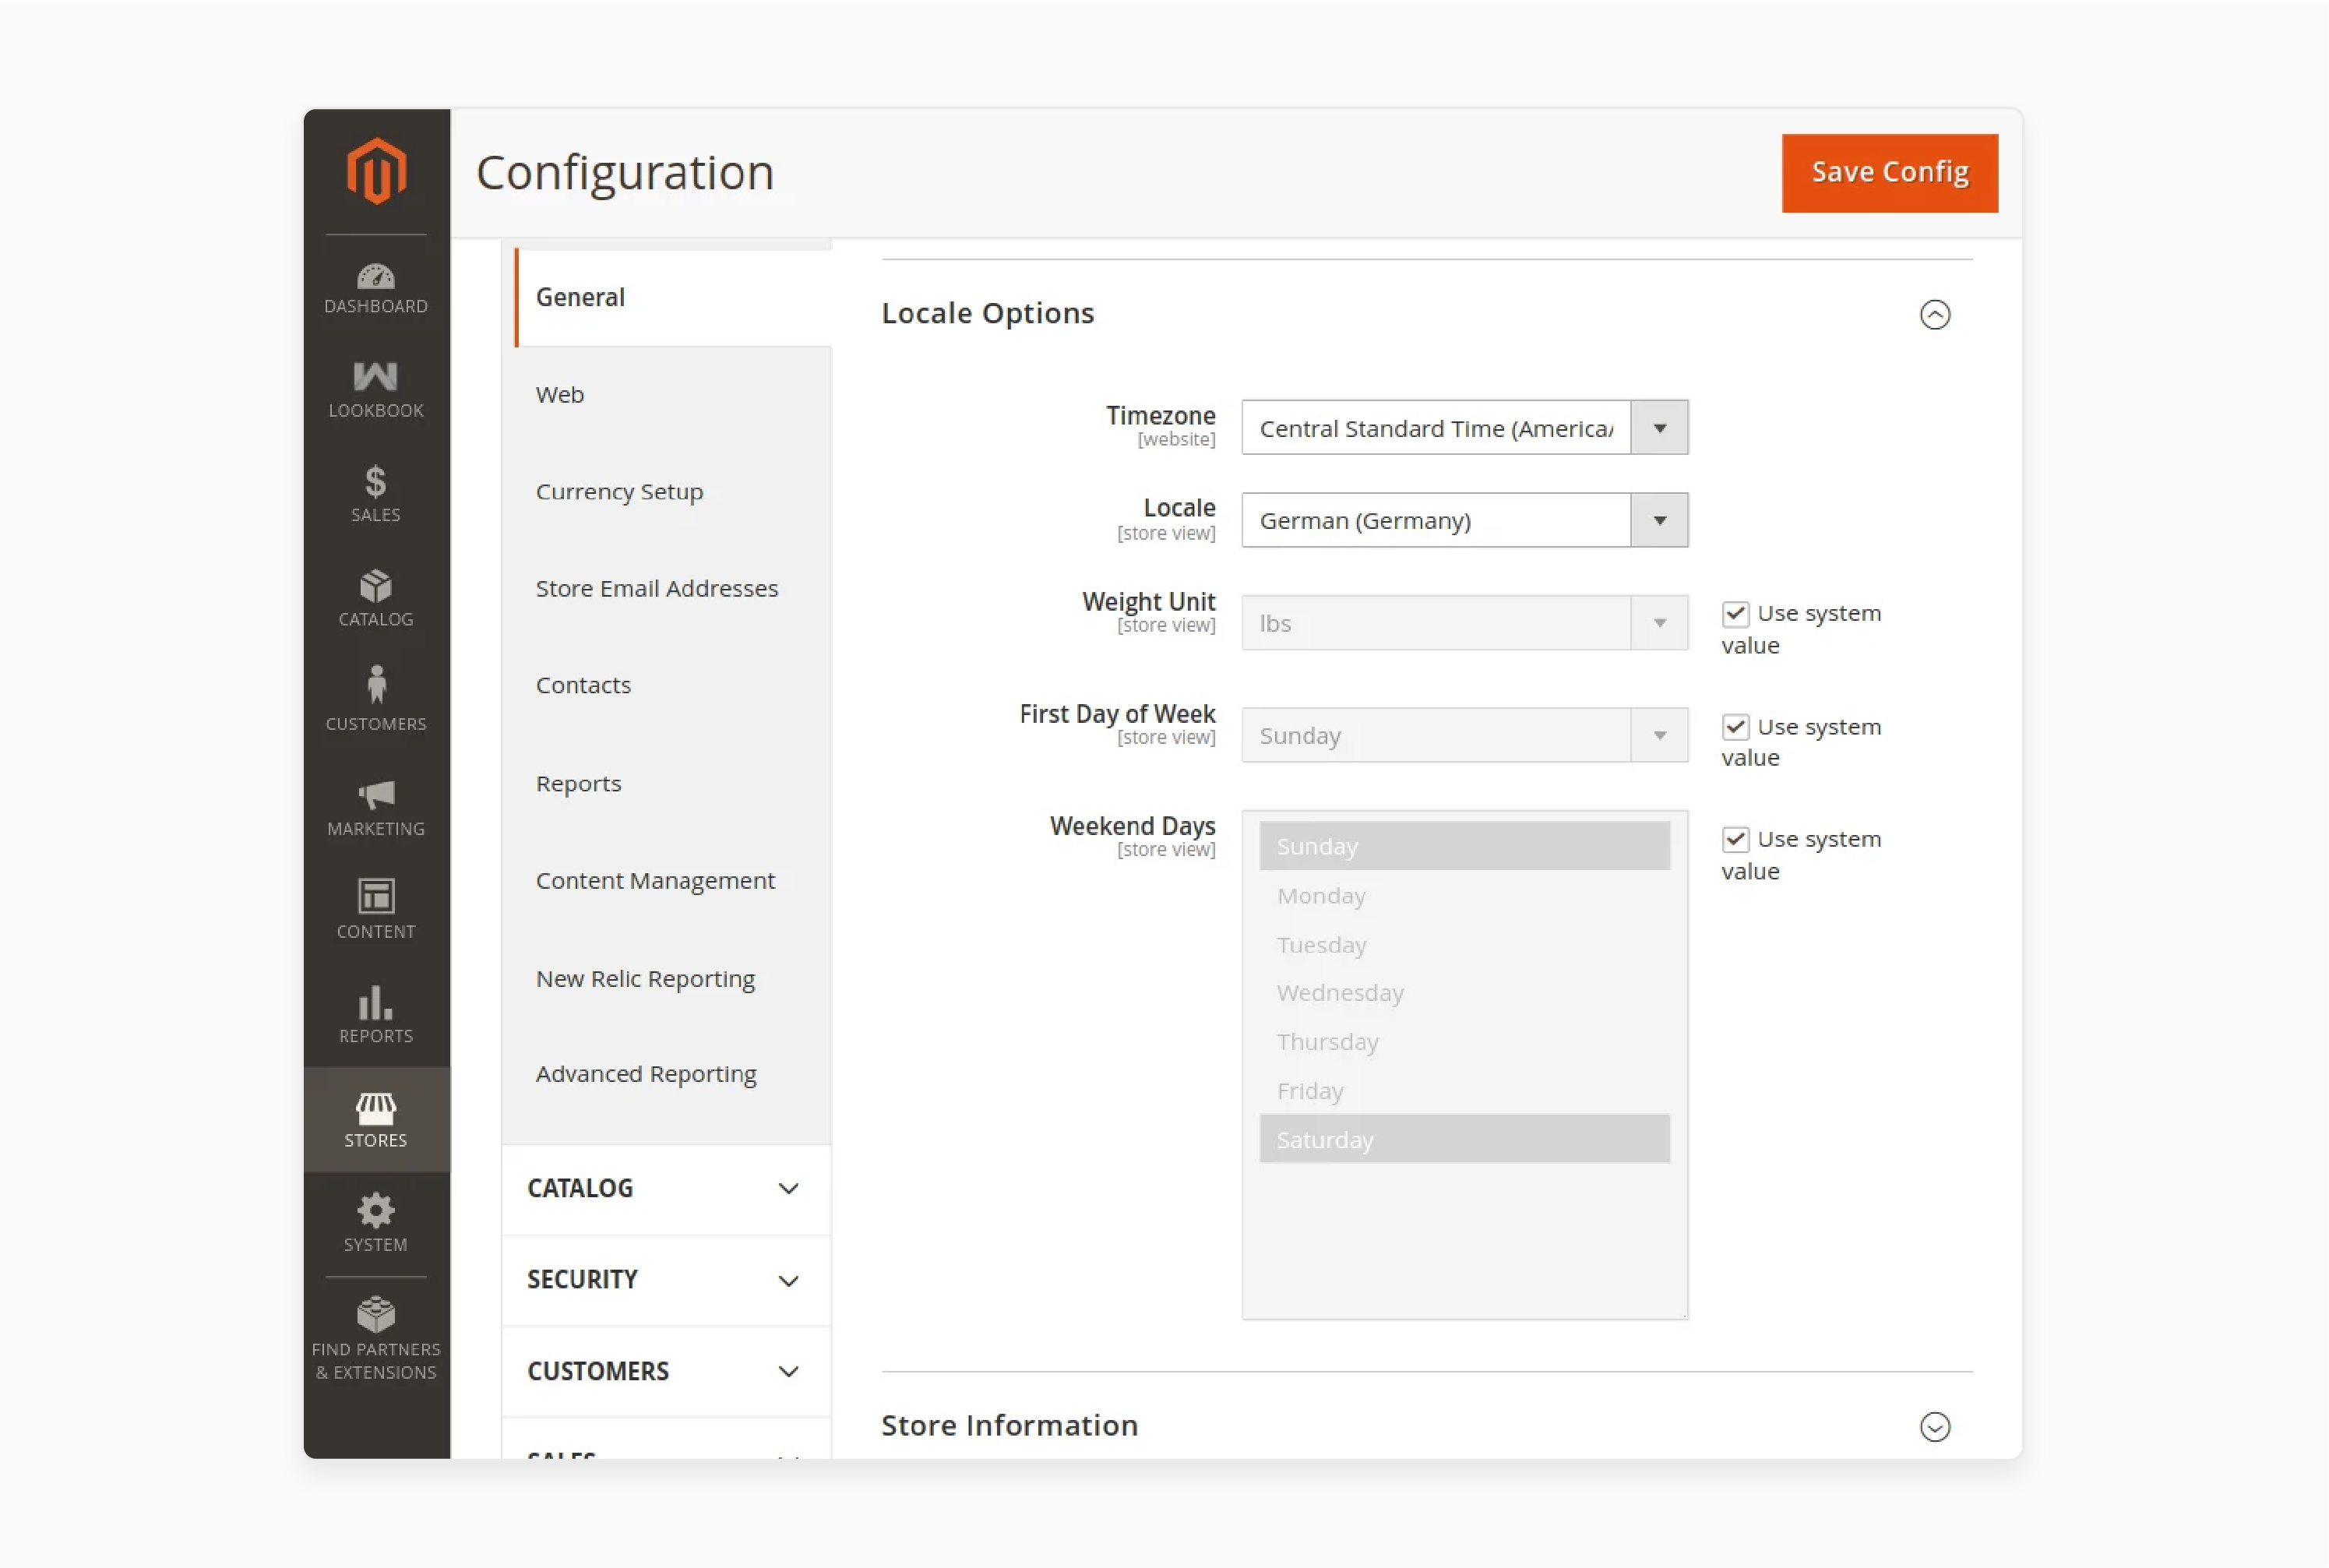Click Save Config button
Image resolution: width=2329 pixels, height=1568 pixels.
(1890, 171)
